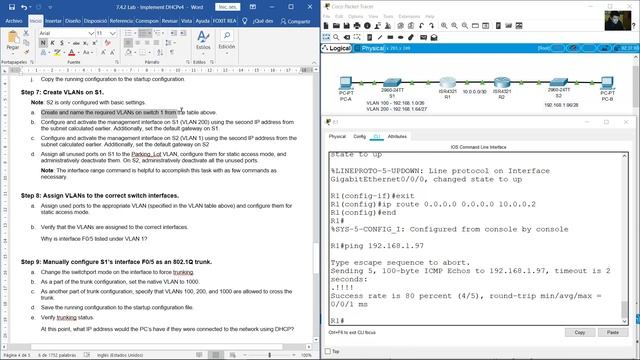The image size is (640, 360).
Task: Clear all formatting in the Fuente group
Action: (108, 43)
